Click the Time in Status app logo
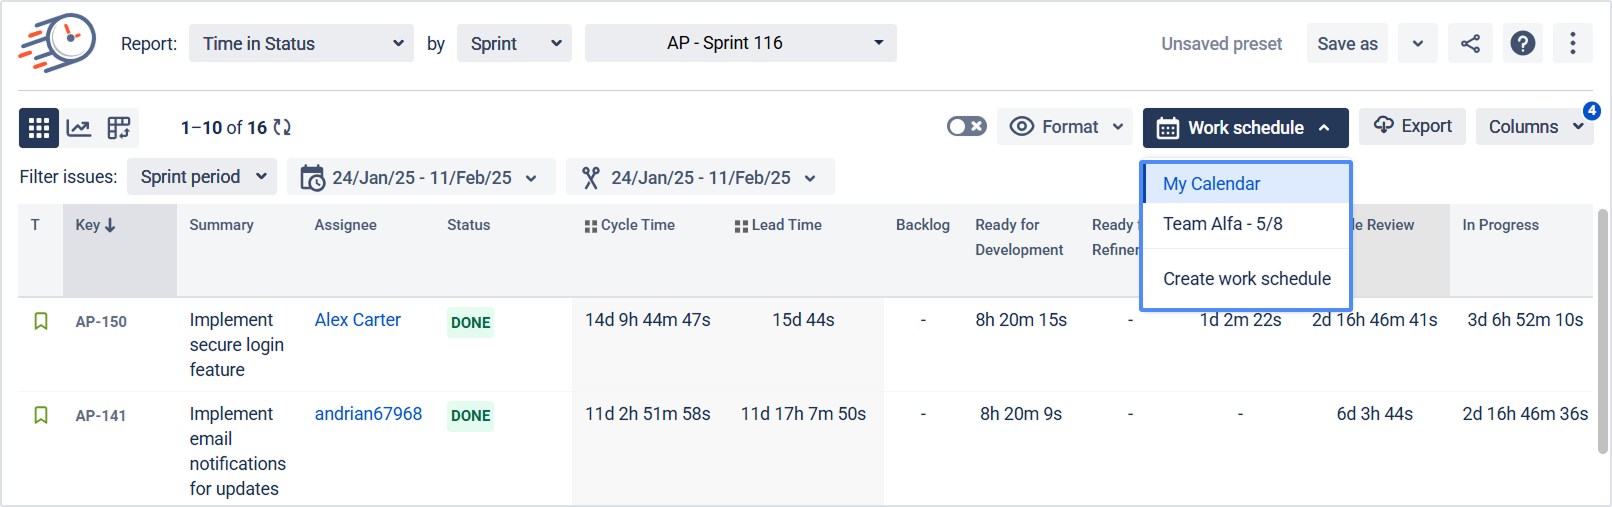1612x507 pixels. coord(57,43)
